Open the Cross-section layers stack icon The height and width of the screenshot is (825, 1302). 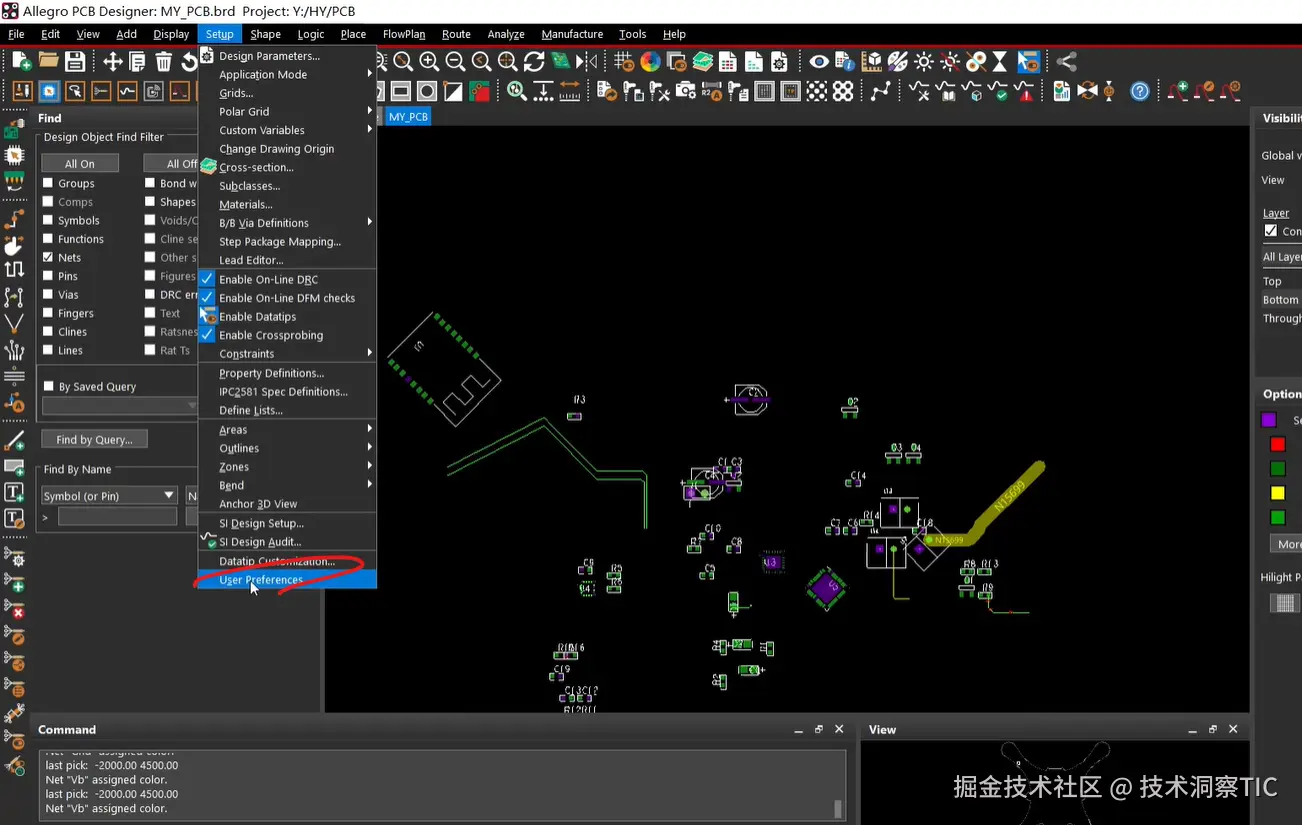[702, 62]
